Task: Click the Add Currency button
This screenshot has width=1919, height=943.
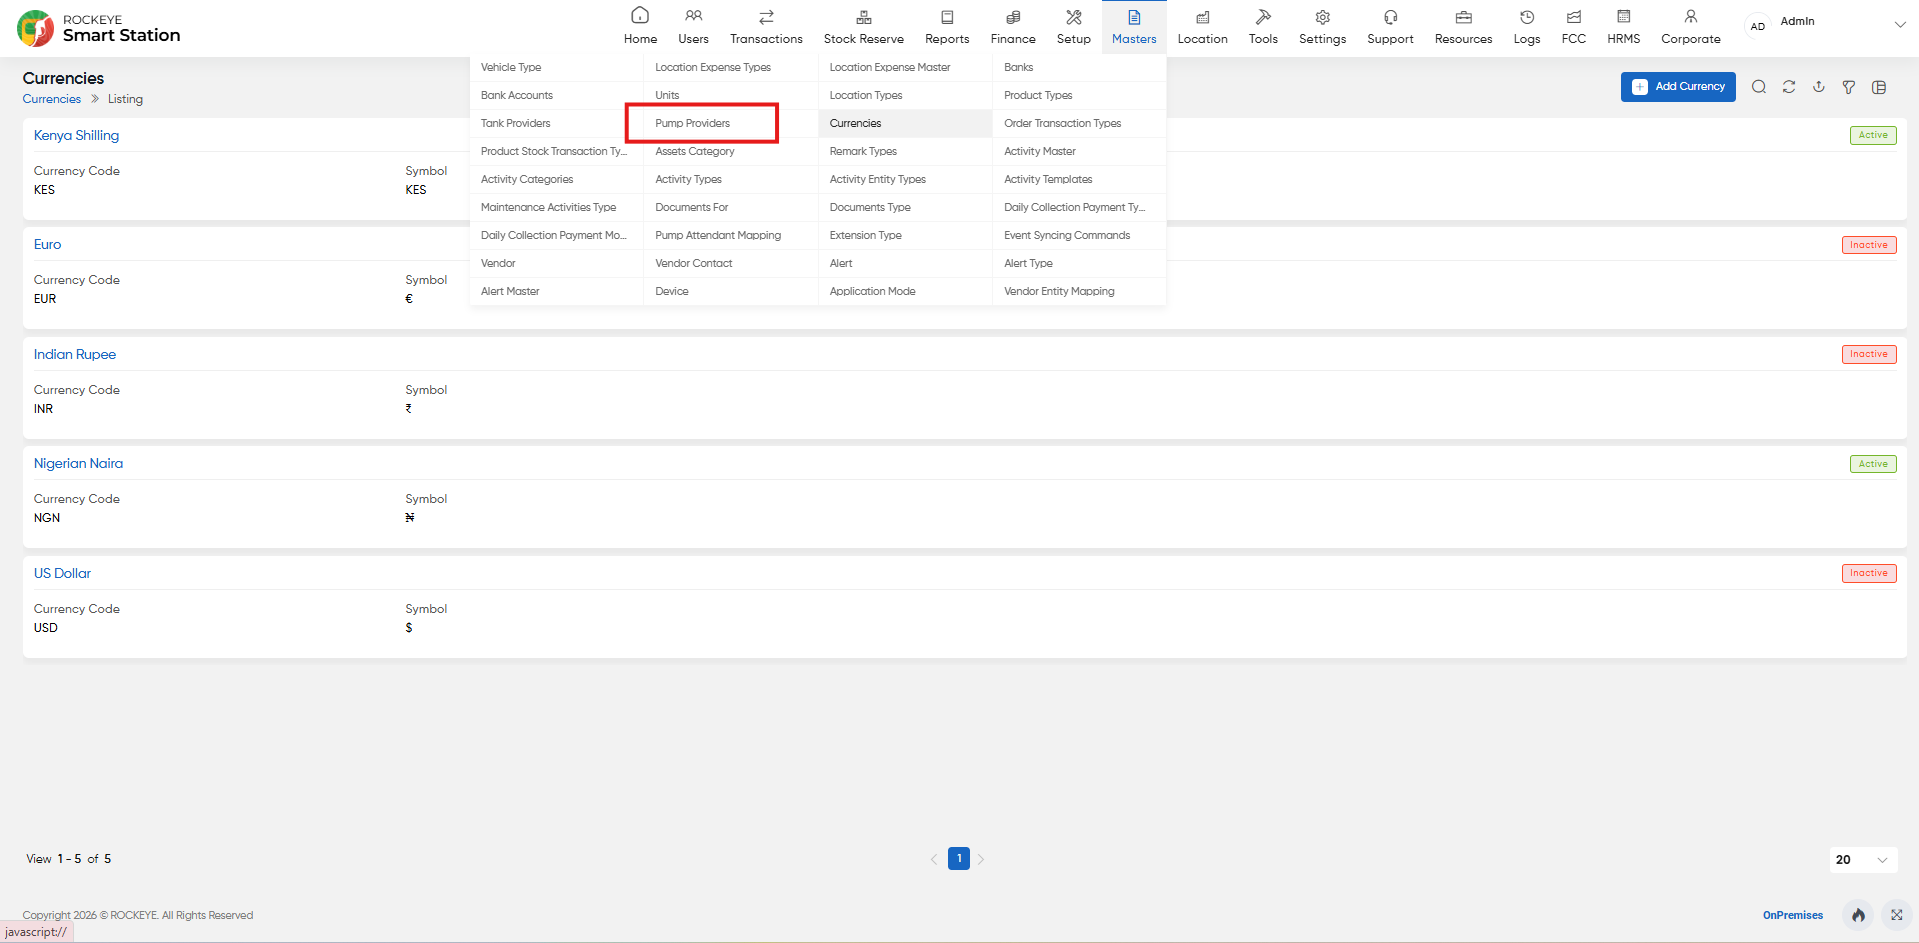Action: [1678, 87]
